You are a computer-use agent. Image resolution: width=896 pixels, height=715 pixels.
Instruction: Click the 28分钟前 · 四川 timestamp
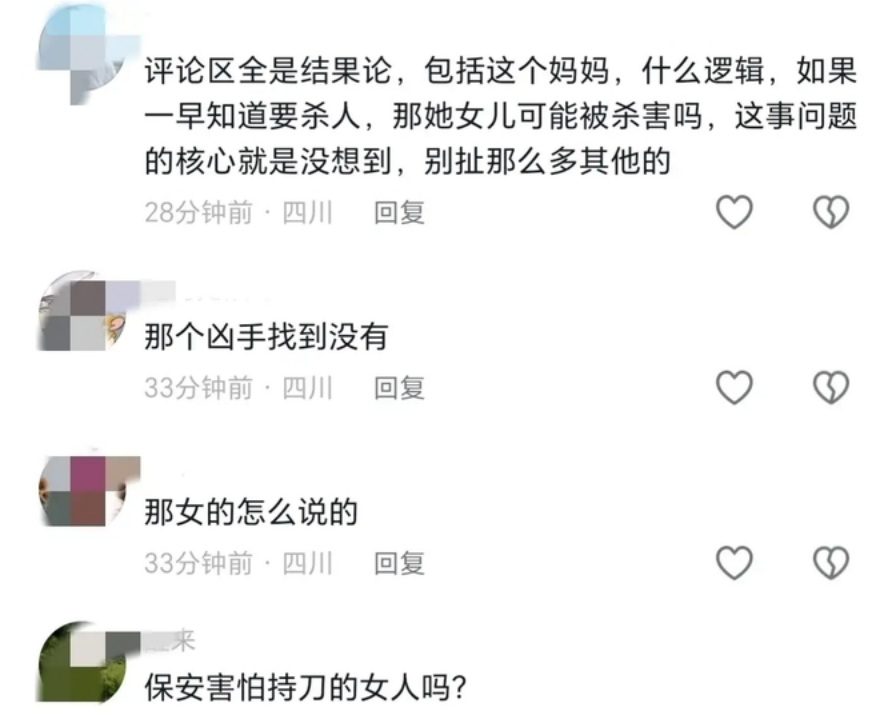(238, 213)
